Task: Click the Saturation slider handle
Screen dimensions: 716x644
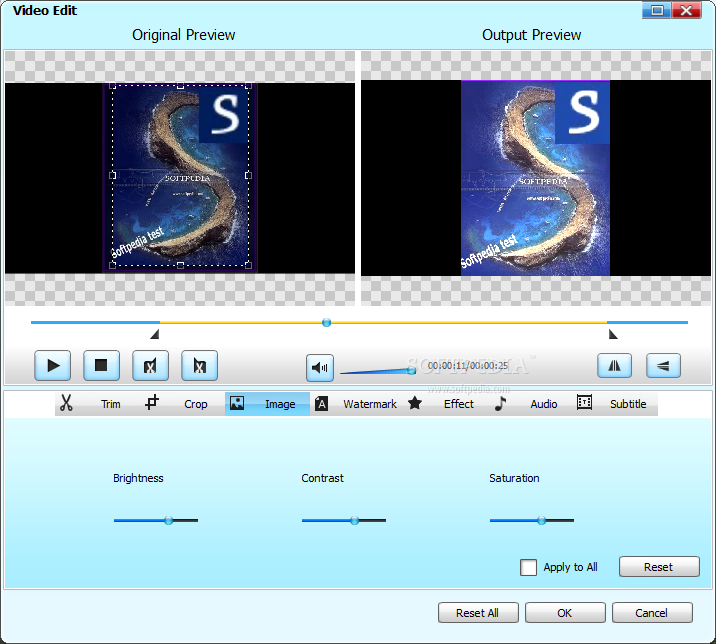Action: click(x=542, y=520)
